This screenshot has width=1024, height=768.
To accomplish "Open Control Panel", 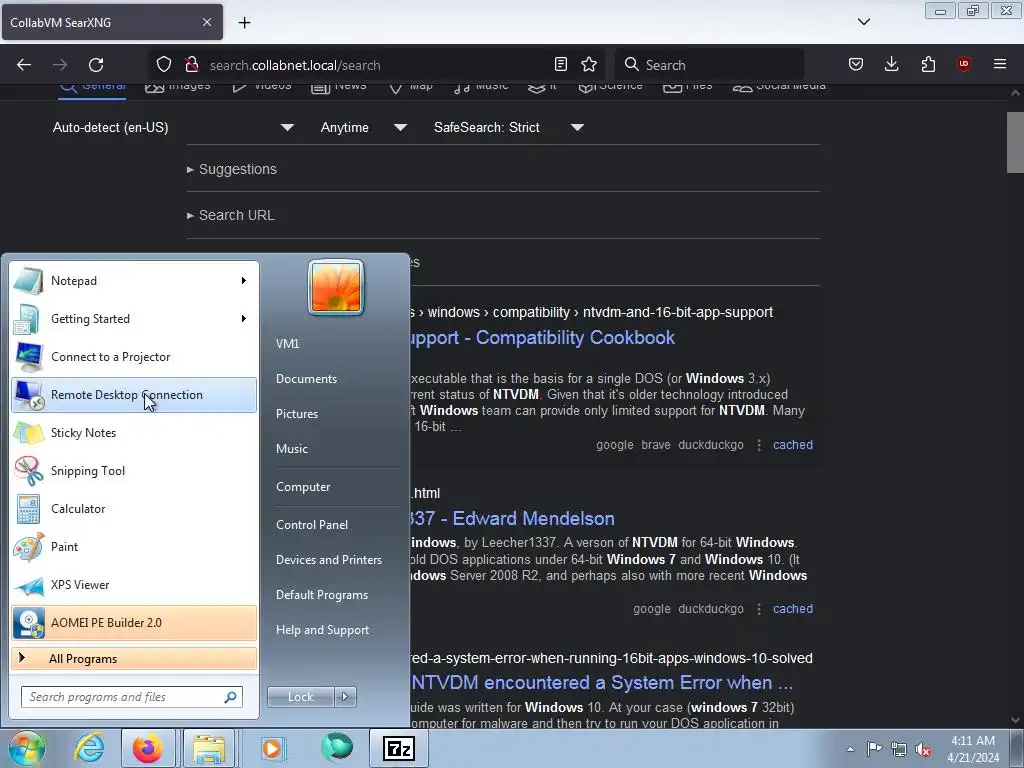I will pyautogui.click(x=312, y=524).
